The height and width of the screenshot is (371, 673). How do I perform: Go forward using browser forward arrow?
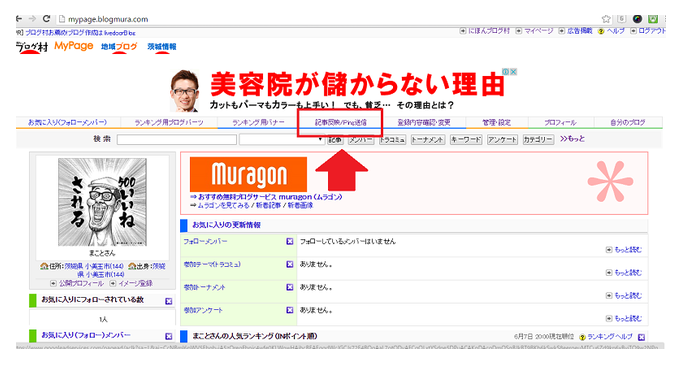pos(32,19)
